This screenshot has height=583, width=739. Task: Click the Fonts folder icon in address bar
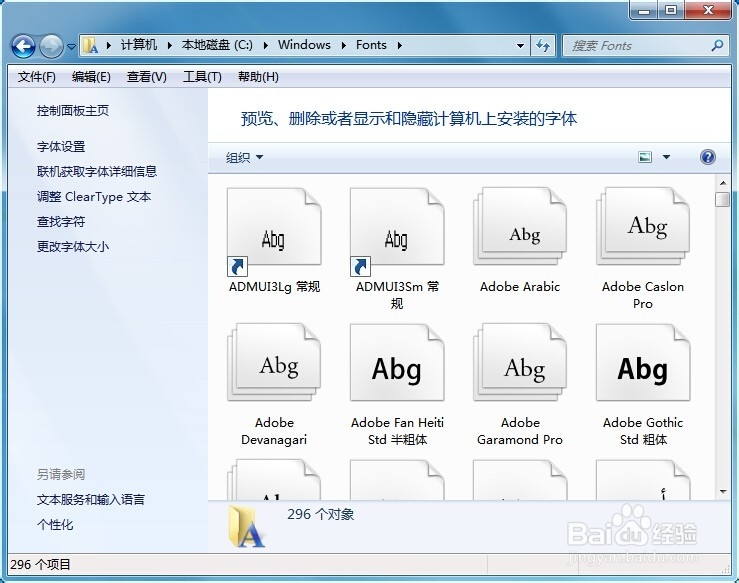click(90, 46)
